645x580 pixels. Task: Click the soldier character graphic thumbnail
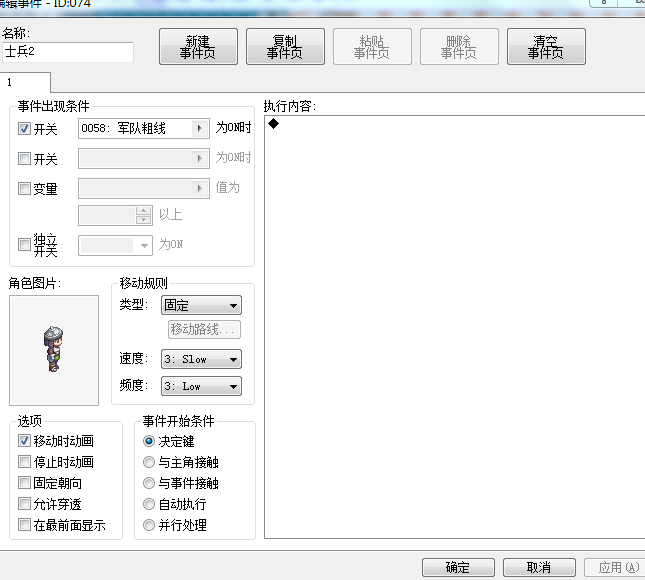point(54,350)
